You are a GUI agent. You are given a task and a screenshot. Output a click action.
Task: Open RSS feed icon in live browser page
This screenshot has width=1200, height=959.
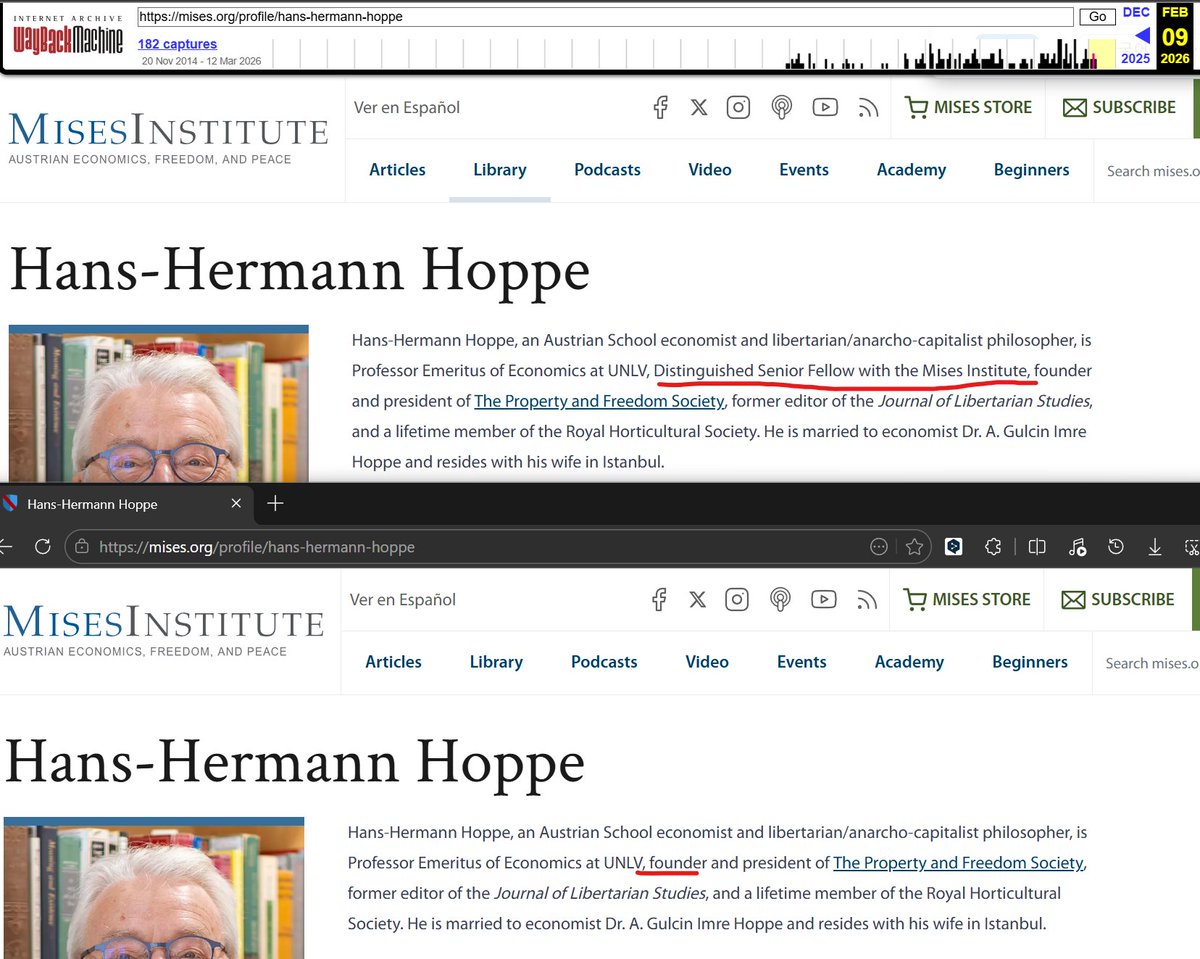(867, 600)
